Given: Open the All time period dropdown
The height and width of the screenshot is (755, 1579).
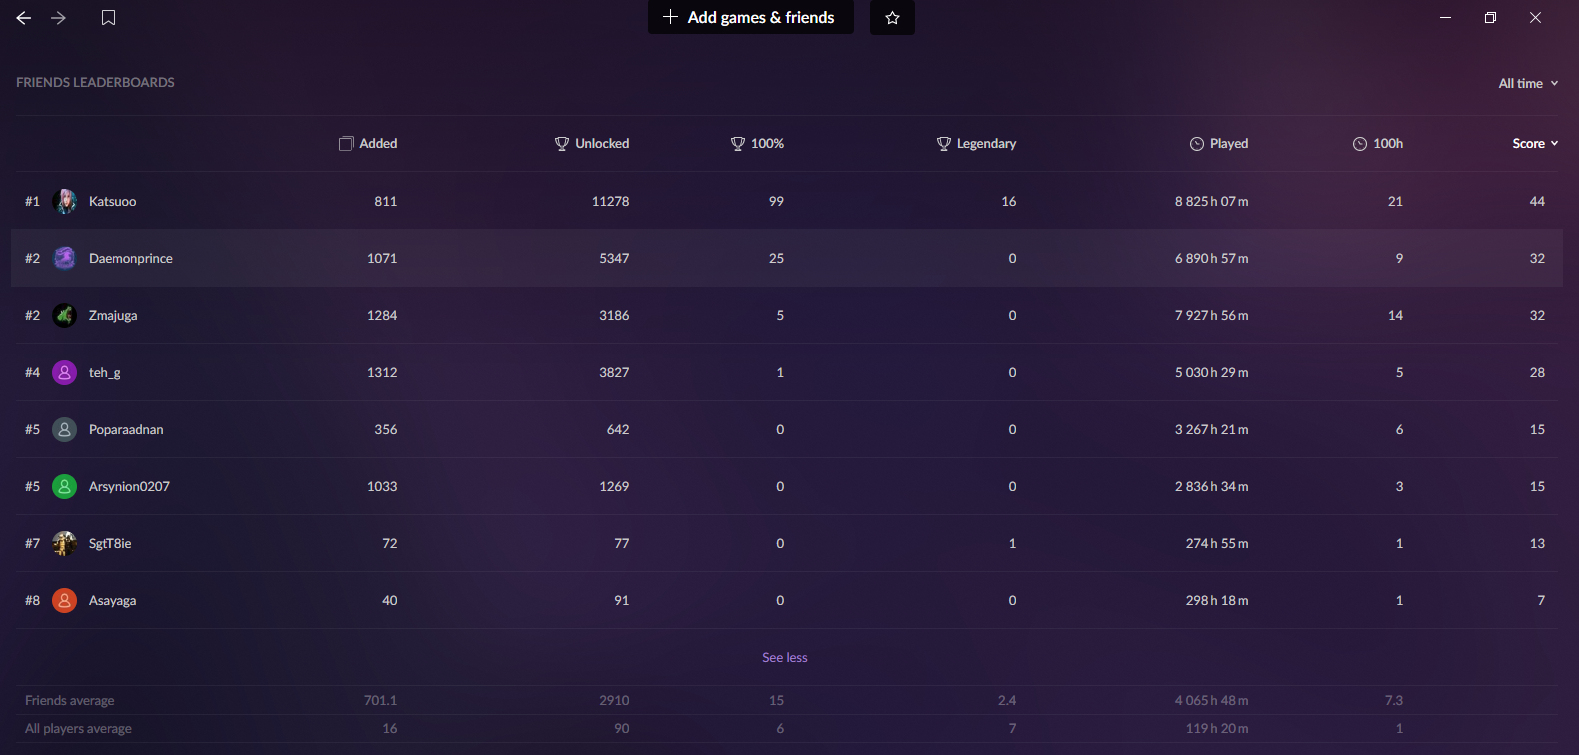Looking at the screenshot, I should click(1527, 83).
